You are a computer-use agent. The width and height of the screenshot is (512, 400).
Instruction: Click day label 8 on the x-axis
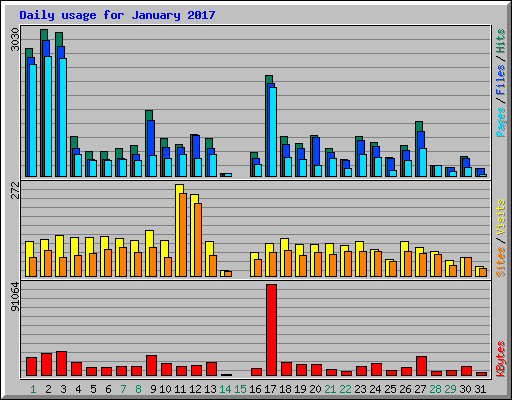138,389
